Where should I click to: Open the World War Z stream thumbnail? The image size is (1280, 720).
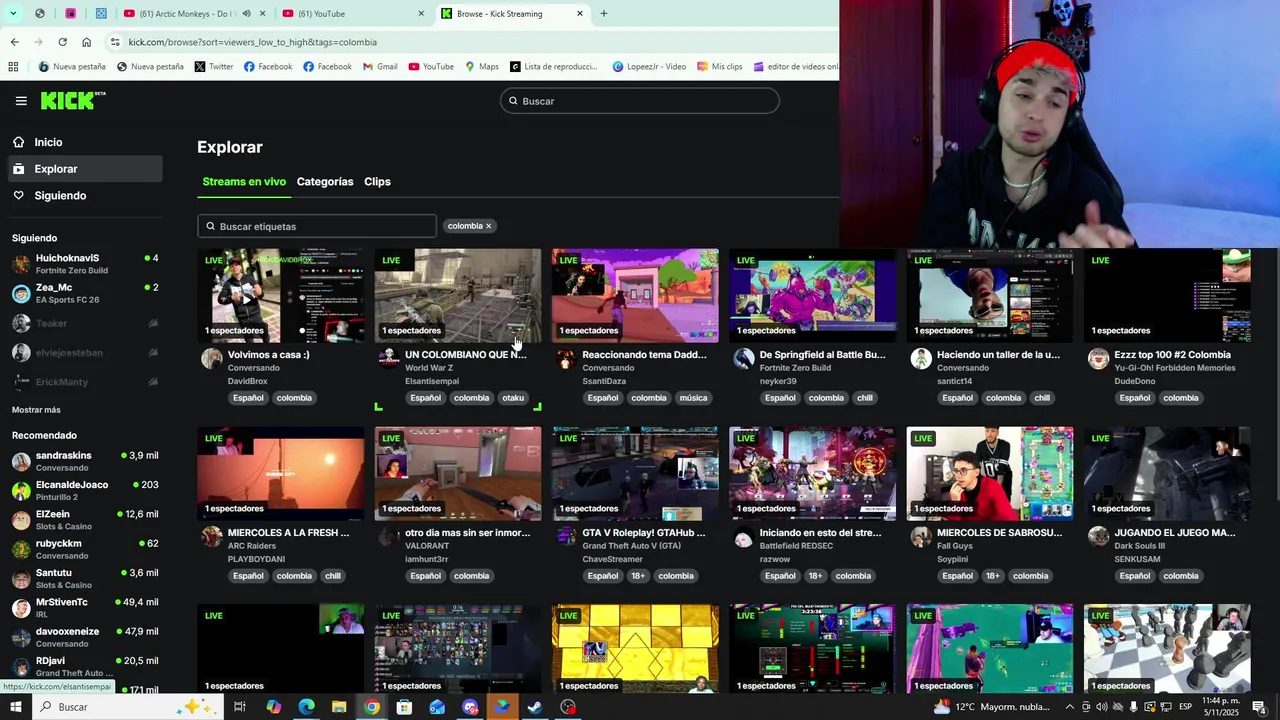click(x=458, y=295)
